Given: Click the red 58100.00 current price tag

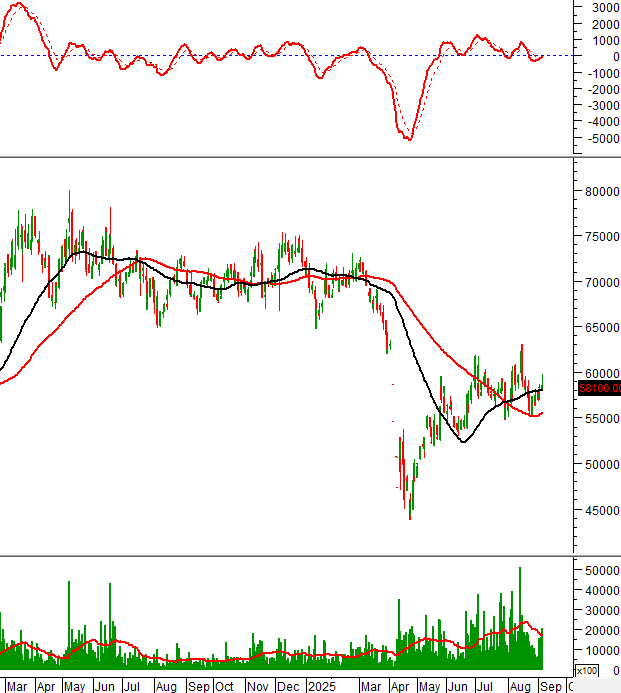Looking at the screenshot, I should click(x=596, y=388).
